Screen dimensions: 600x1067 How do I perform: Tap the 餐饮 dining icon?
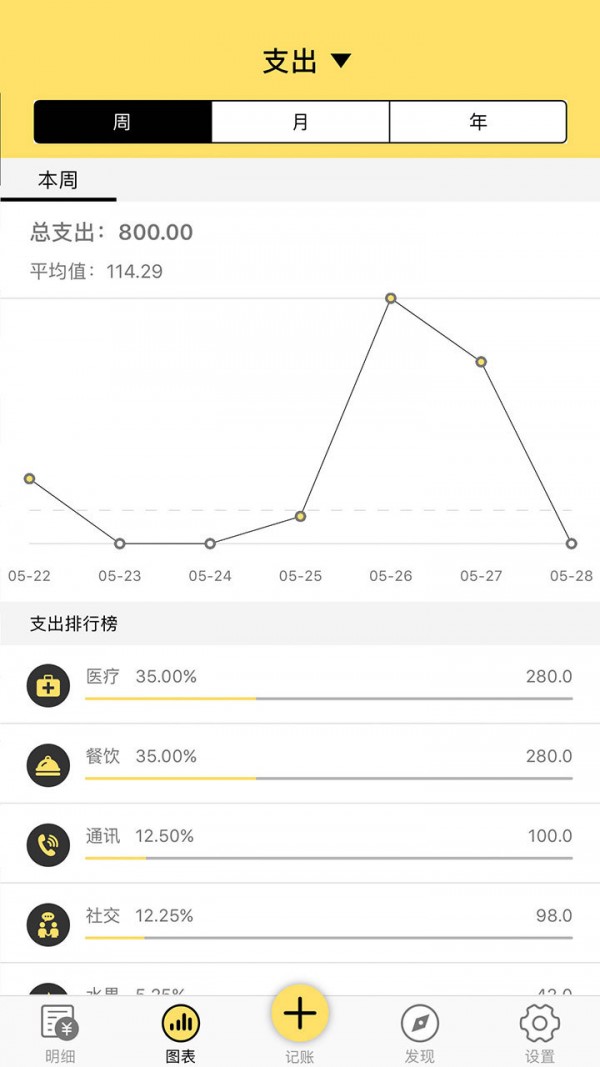48,766
